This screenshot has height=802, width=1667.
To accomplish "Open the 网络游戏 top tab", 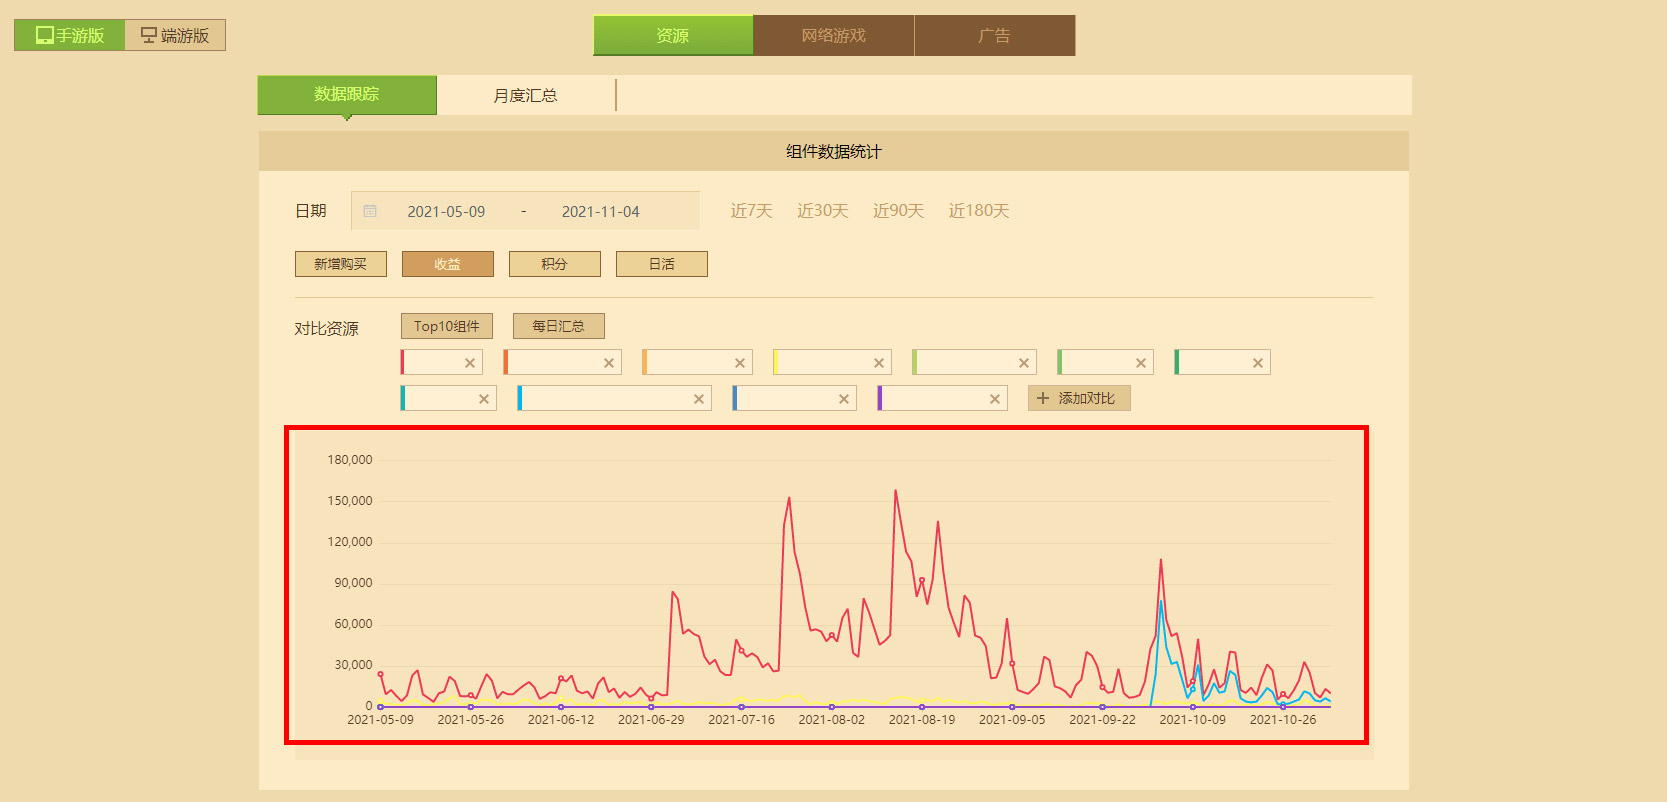I will tap(834, 35).
